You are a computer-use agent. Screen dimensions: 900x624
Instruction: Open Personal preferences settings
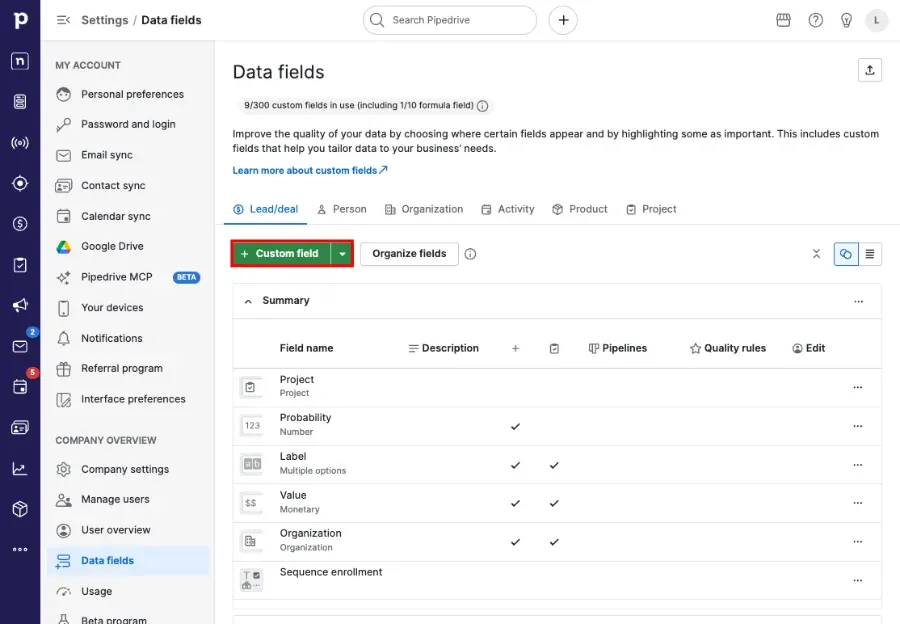[x=128, y=94]
